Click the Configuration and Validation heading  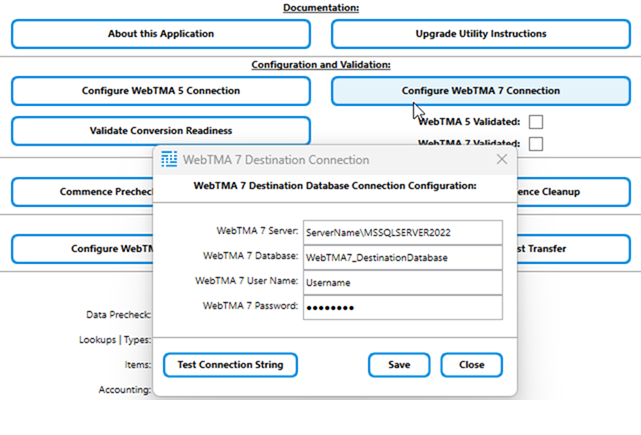321,65
